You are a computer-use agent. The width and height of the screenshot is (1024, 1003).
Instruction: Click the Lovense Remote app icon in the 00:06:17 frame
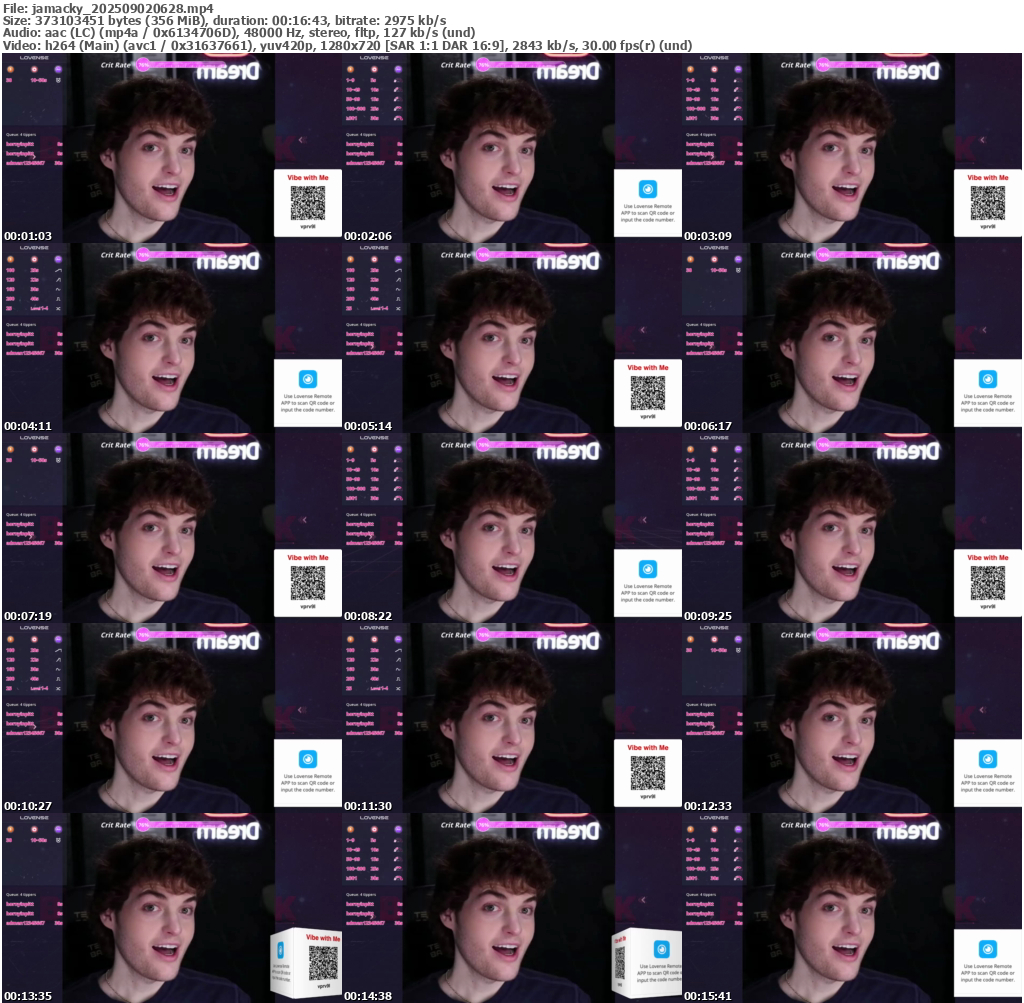coord(987,379)
